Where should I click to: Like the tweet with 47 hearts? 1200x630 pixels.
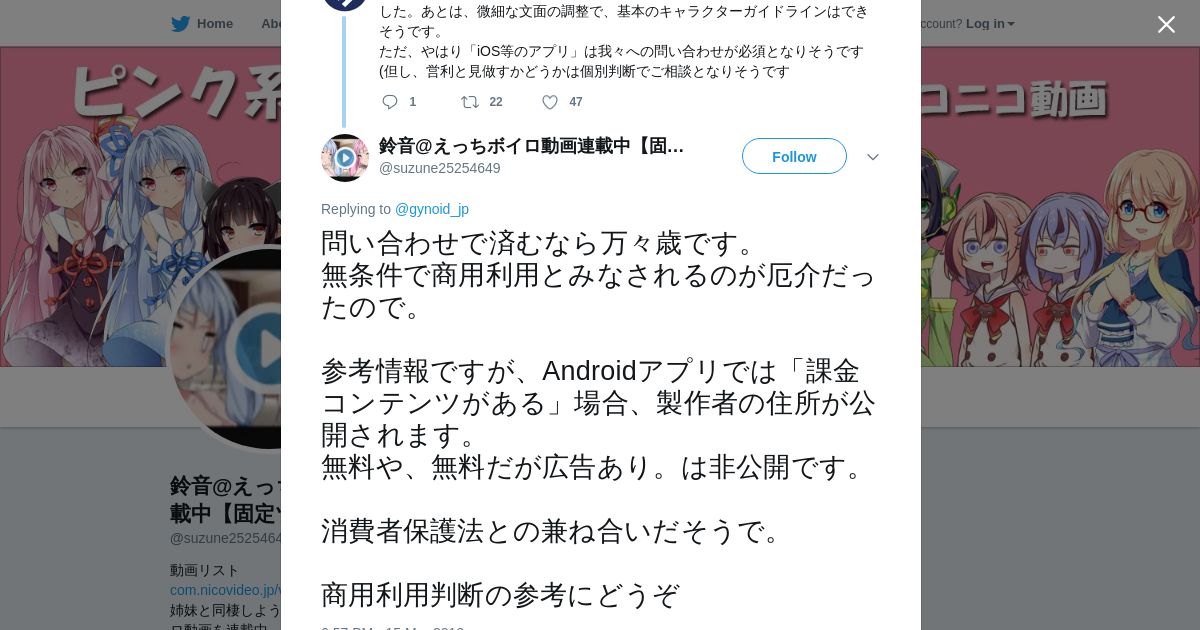click(x=550, y=102)
